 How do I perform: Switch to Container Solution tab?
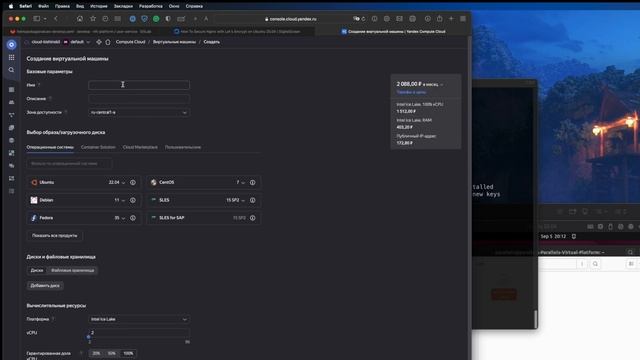point(98,147)
